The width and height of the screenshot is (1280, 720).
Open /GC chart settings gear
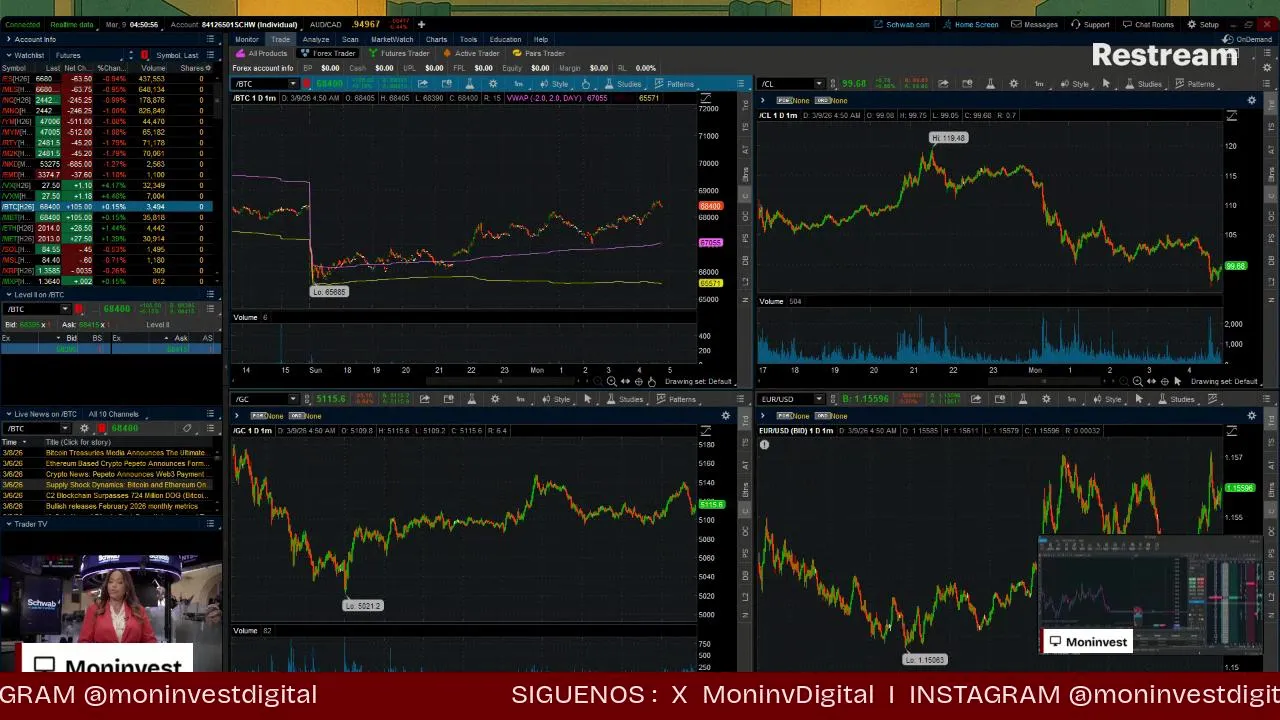click(x=495, y=399)
